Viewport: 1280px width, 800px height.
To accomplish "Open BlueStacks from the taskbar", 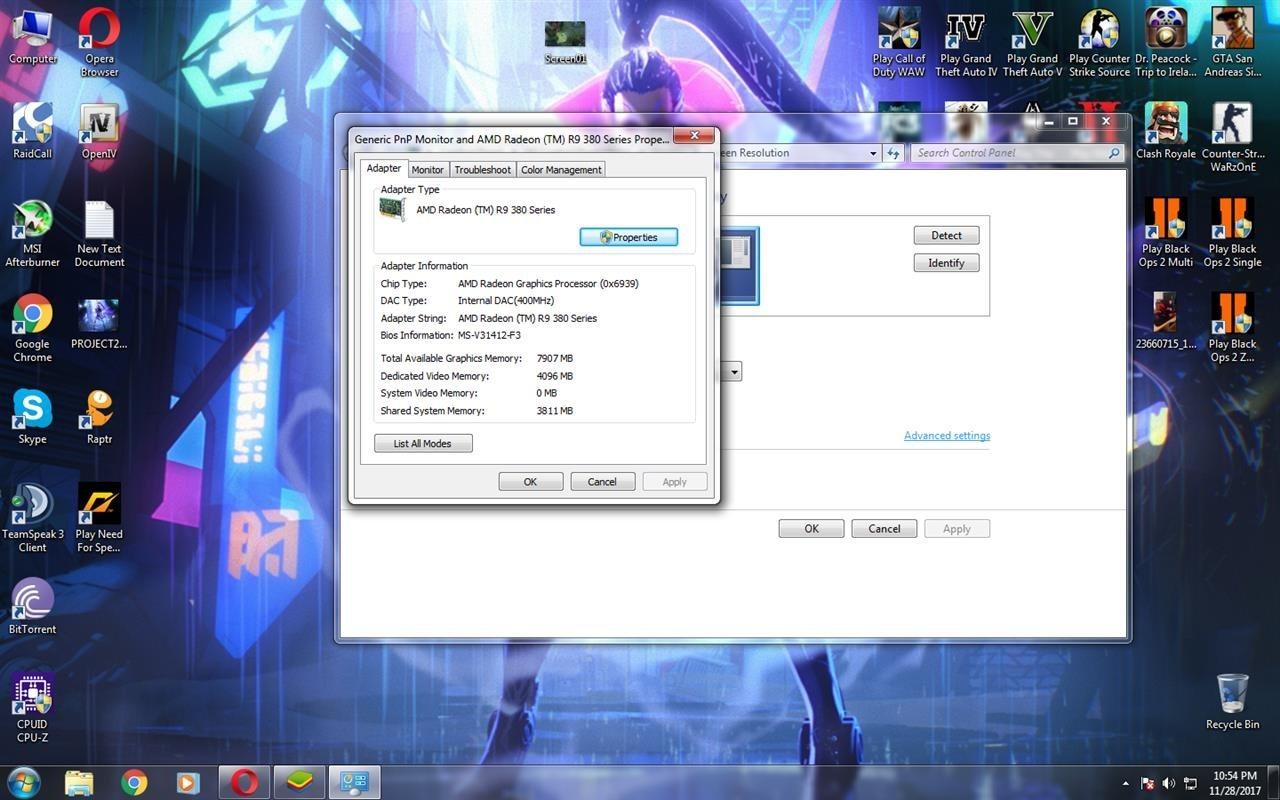I will click(x=299, y=782).
